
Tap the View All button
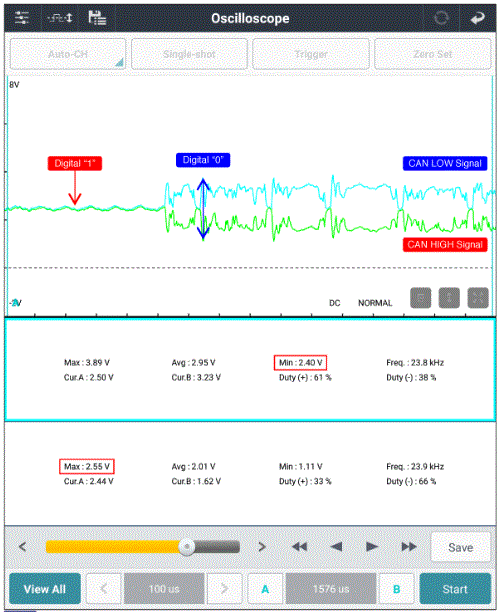coord(45,589)
